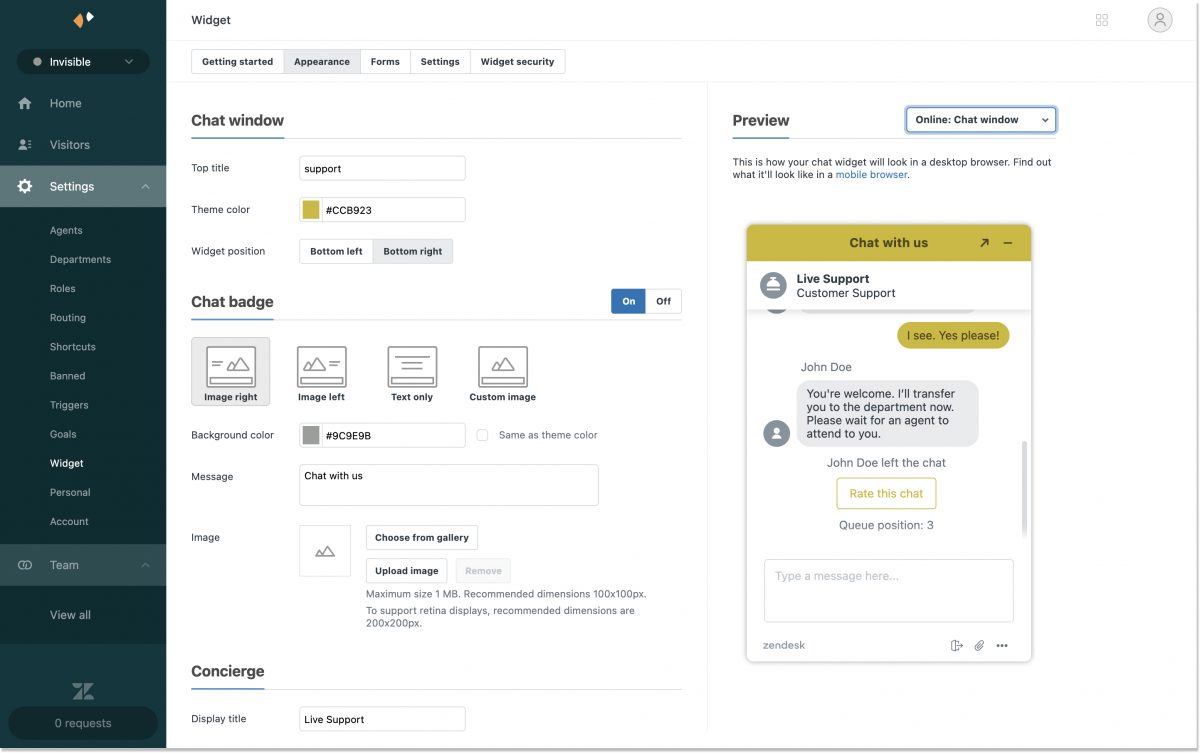Click the paperclip attachment icon in the preview
The height and width of the screenshot is (753, 1200).
pyautogui.click(x=978, y=645)
